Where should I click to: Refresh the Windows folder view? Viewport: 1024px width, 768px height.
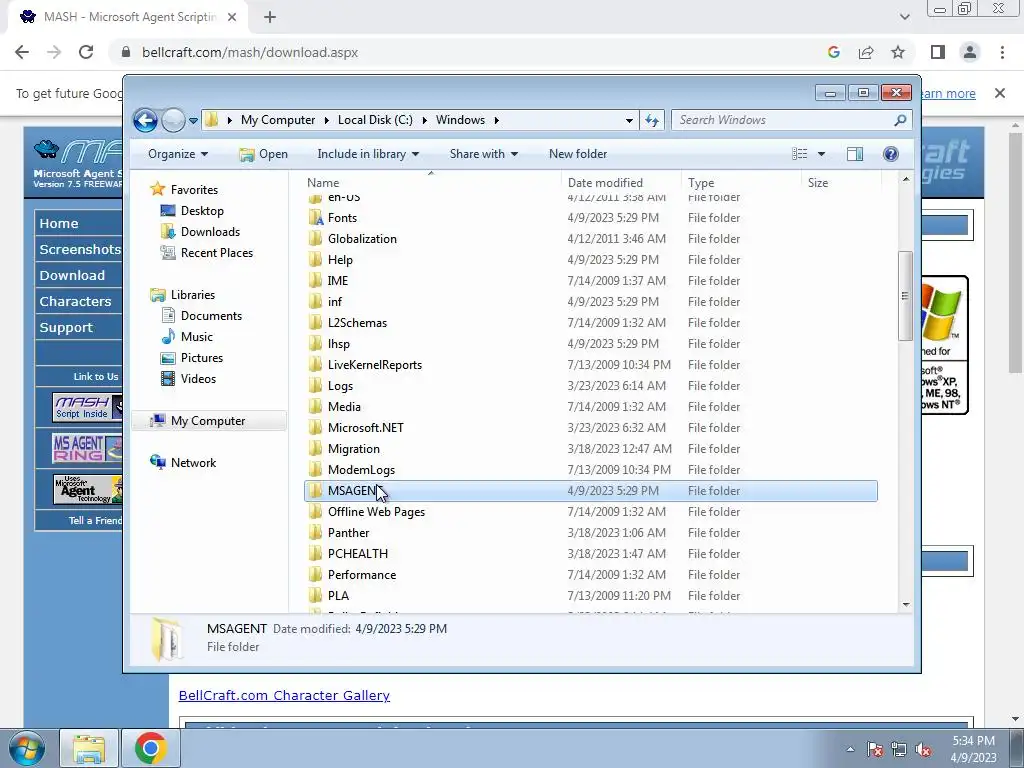652,120
